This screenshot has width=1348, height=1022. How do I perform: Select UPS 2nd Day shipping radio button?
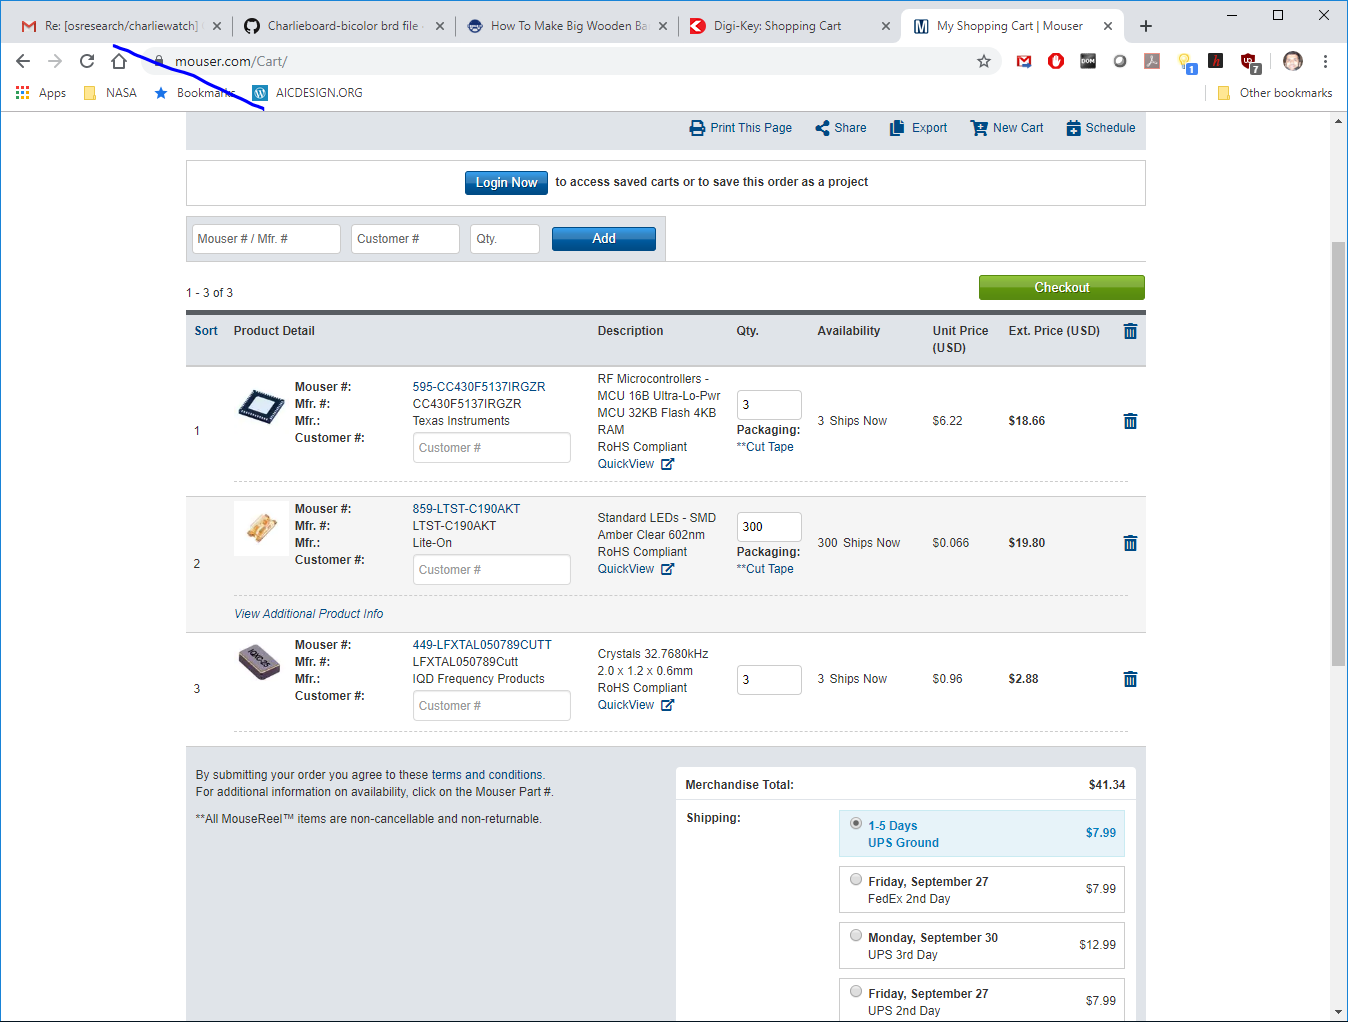[x=856, y=992]
